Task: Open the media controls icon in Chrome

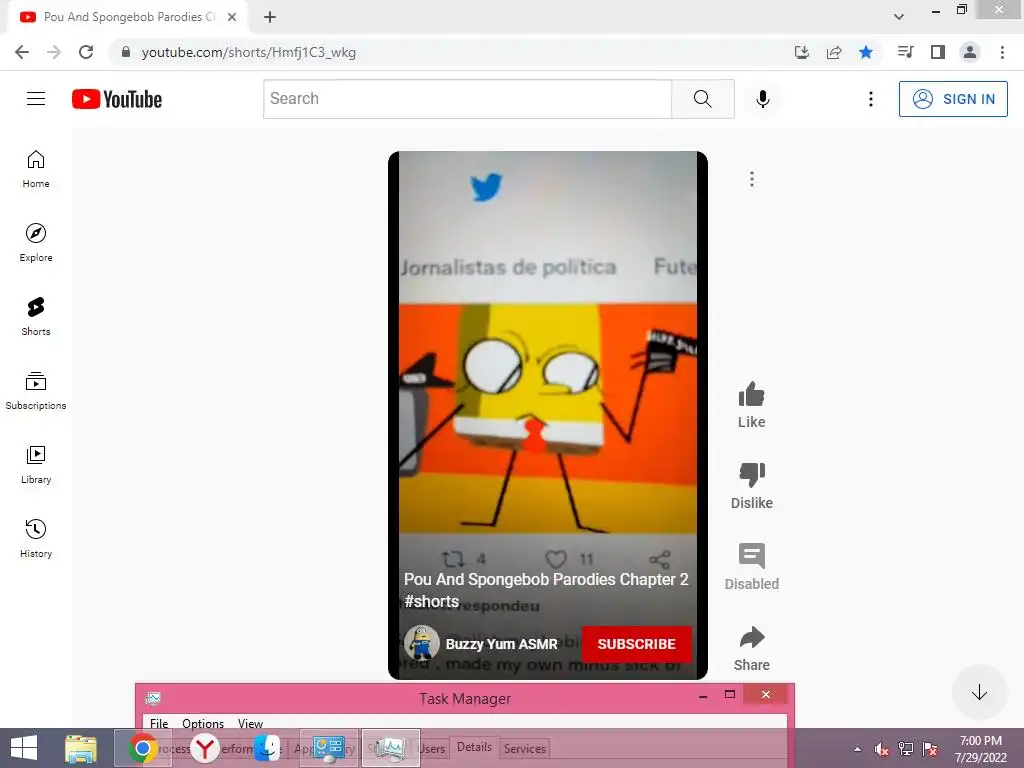Action: click(905, 52)
